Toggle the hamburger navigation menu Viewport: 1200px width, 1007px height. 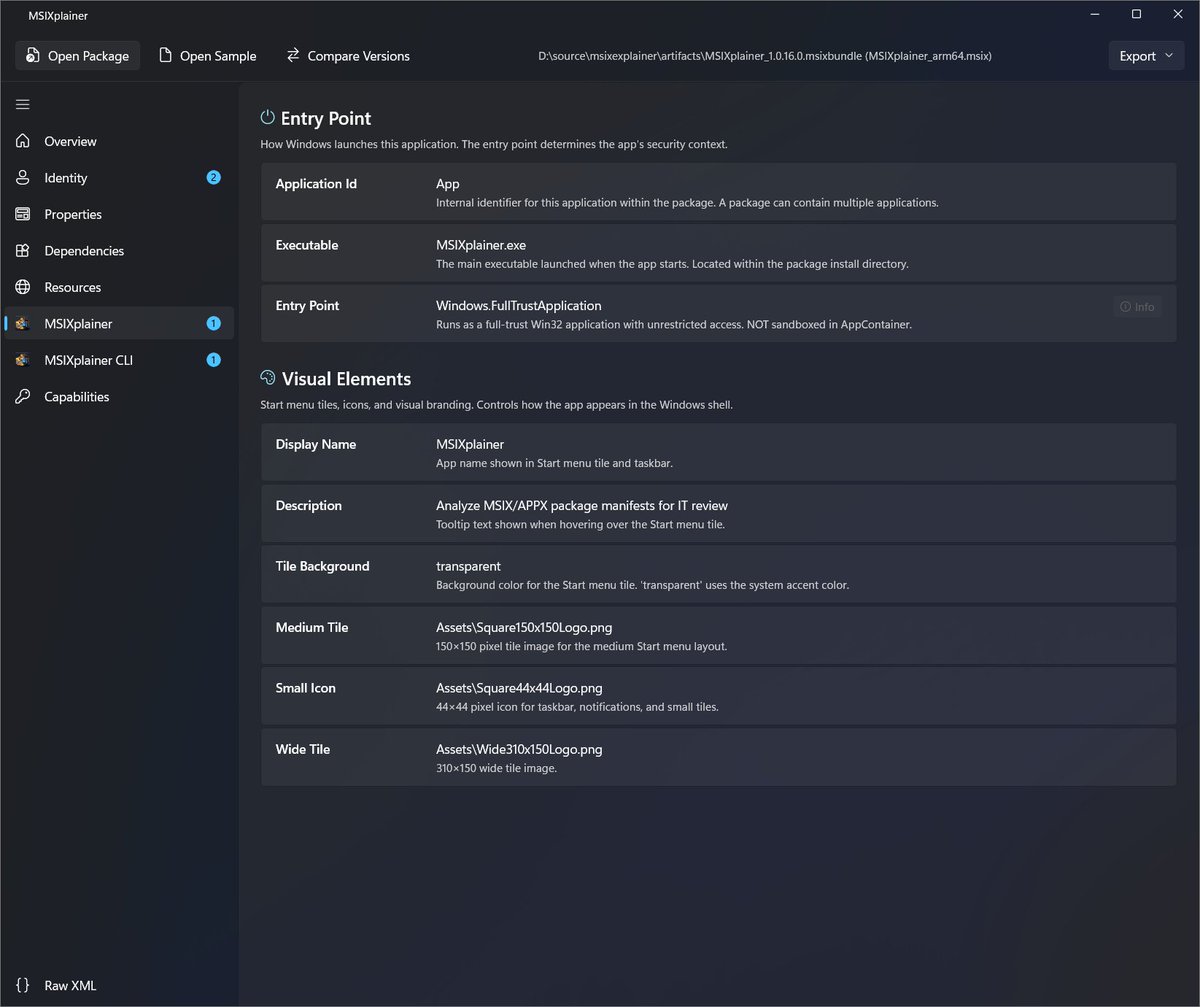(22, 104)
